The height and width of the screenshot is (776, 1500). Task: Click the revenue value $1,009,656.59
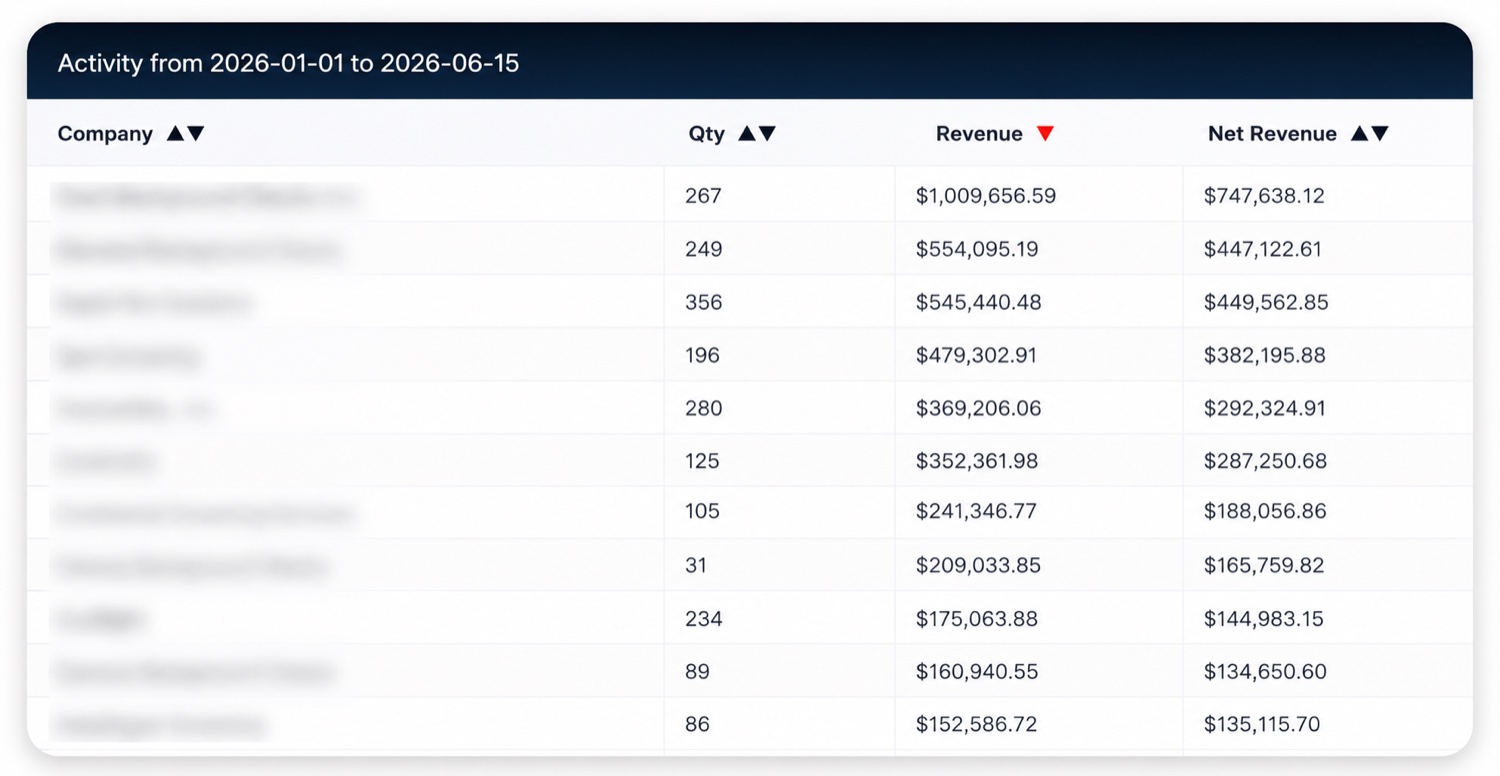pyautogui.click(x=986, y=196)
